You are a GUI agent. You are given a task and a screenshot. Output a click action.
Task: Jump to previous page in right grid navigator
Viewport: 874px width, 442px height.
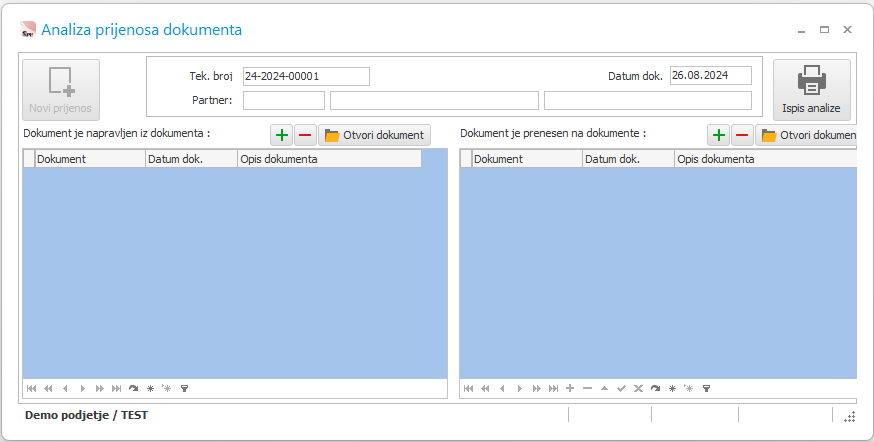pos(485,388)
